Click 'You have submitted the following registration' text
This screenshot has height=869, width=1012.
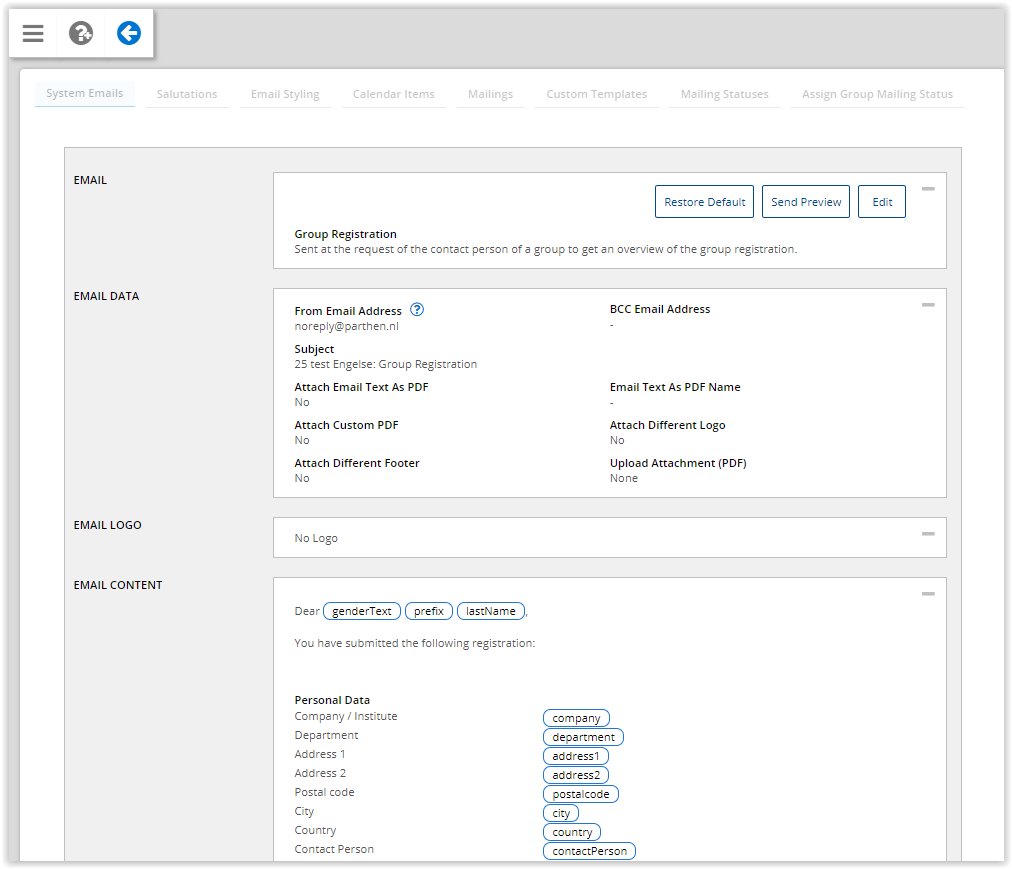tap(414, 643)
